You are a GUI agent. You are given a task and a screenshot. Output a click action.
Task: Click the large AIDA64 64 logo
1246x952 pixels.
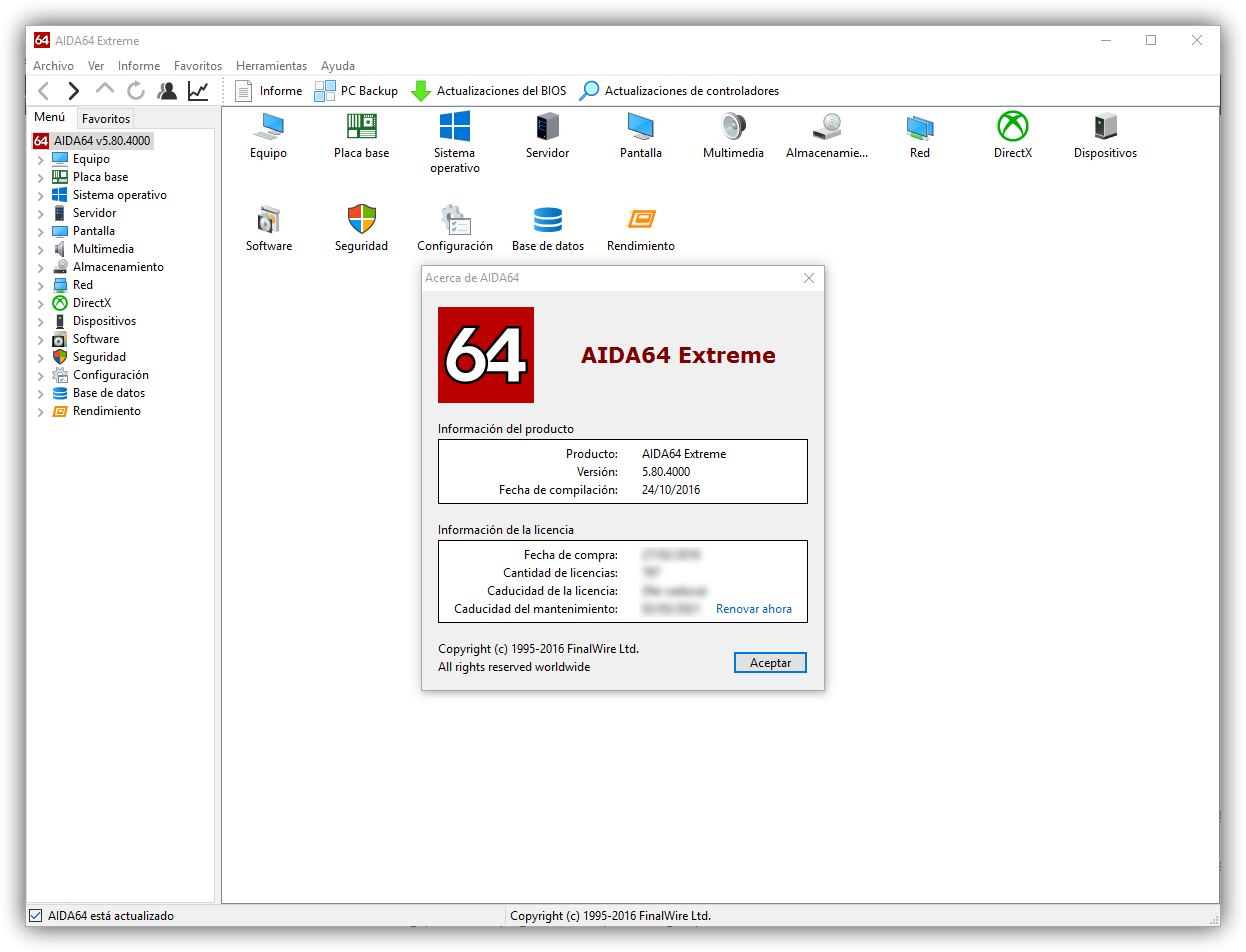pos(486,355)
